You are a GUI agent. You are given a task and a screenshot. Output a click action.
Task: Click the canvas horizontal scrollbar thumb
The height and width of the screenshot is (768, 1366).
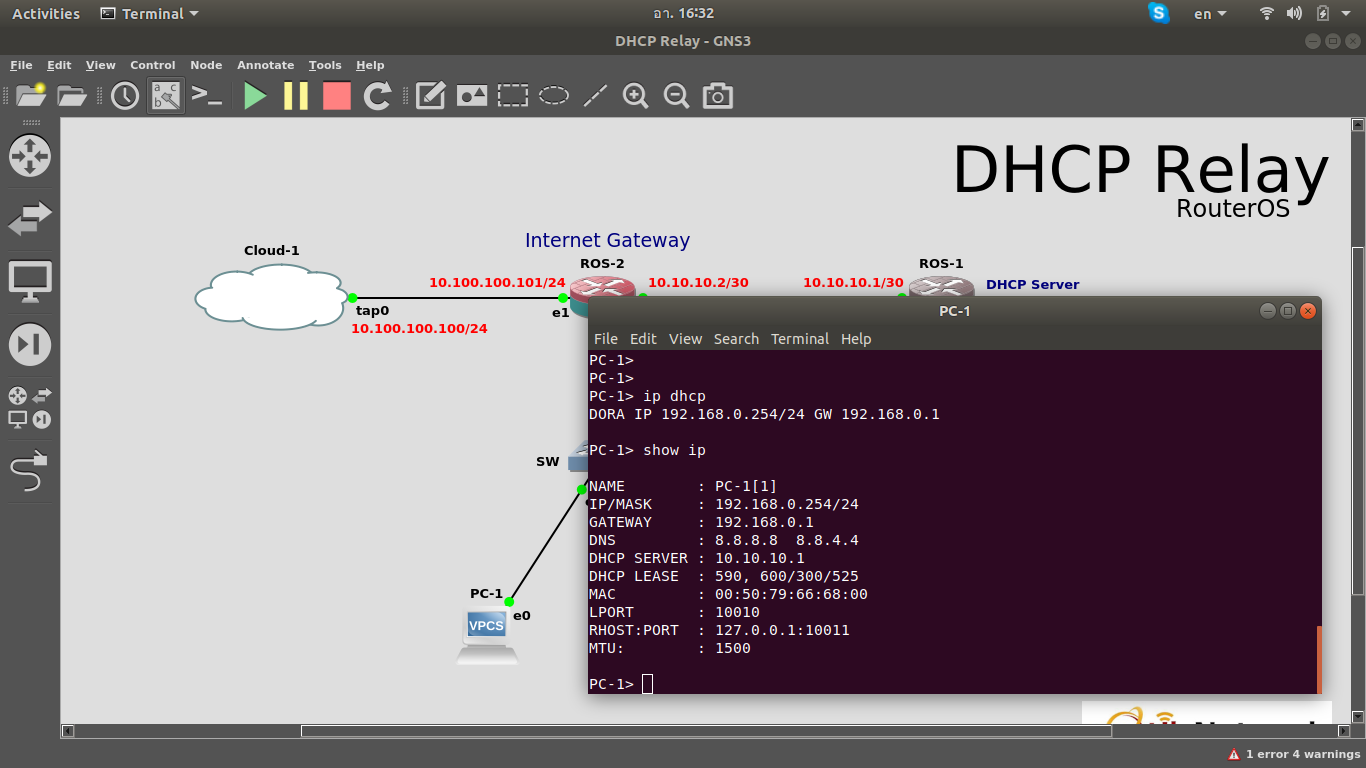706,731
